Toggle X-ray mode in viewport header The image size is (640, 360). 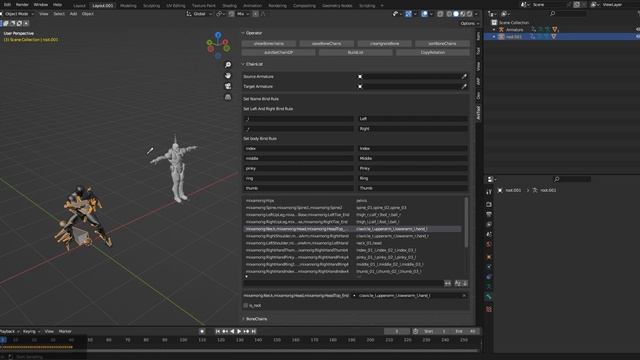tap(440, 14)
